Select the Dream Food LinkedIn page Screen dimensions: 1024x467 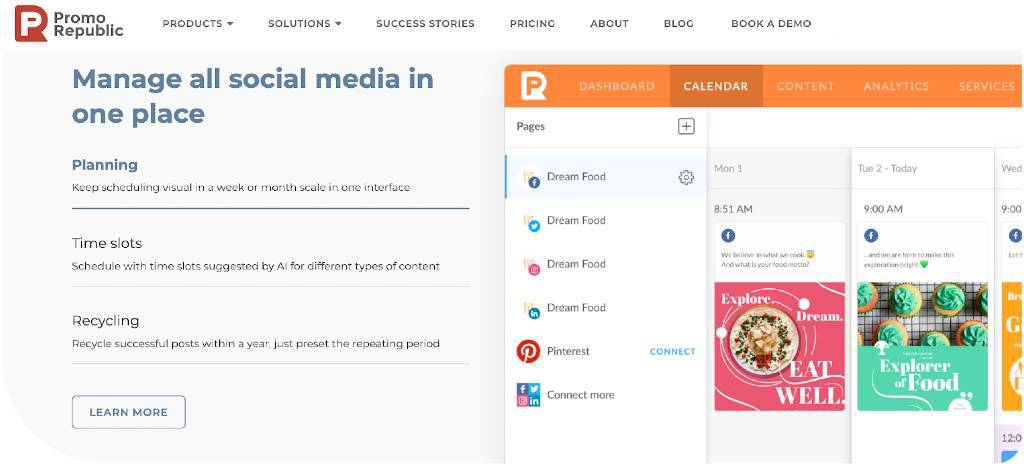pyautogui.click(x=605, y=308)
